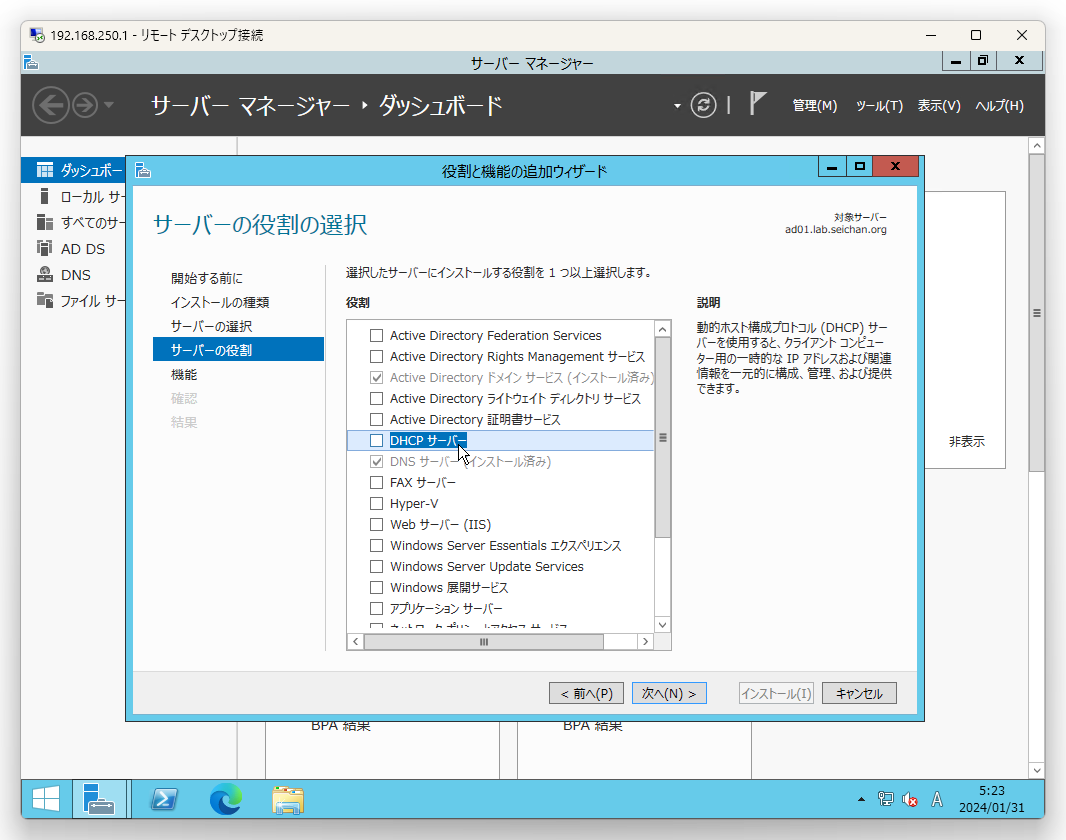Image resolution: width=1066 pixels, height=840 pixels.
Task: Click the IME 'A' input indicator
Action: [937, 799]
